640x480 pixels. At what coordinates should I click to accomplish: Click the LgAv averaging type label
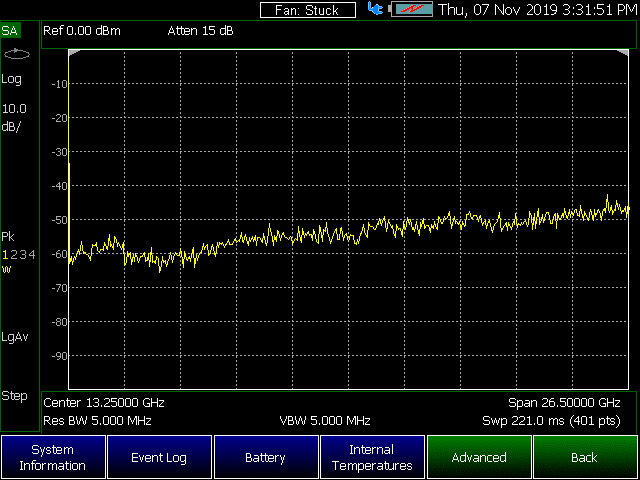click(15, 338)
